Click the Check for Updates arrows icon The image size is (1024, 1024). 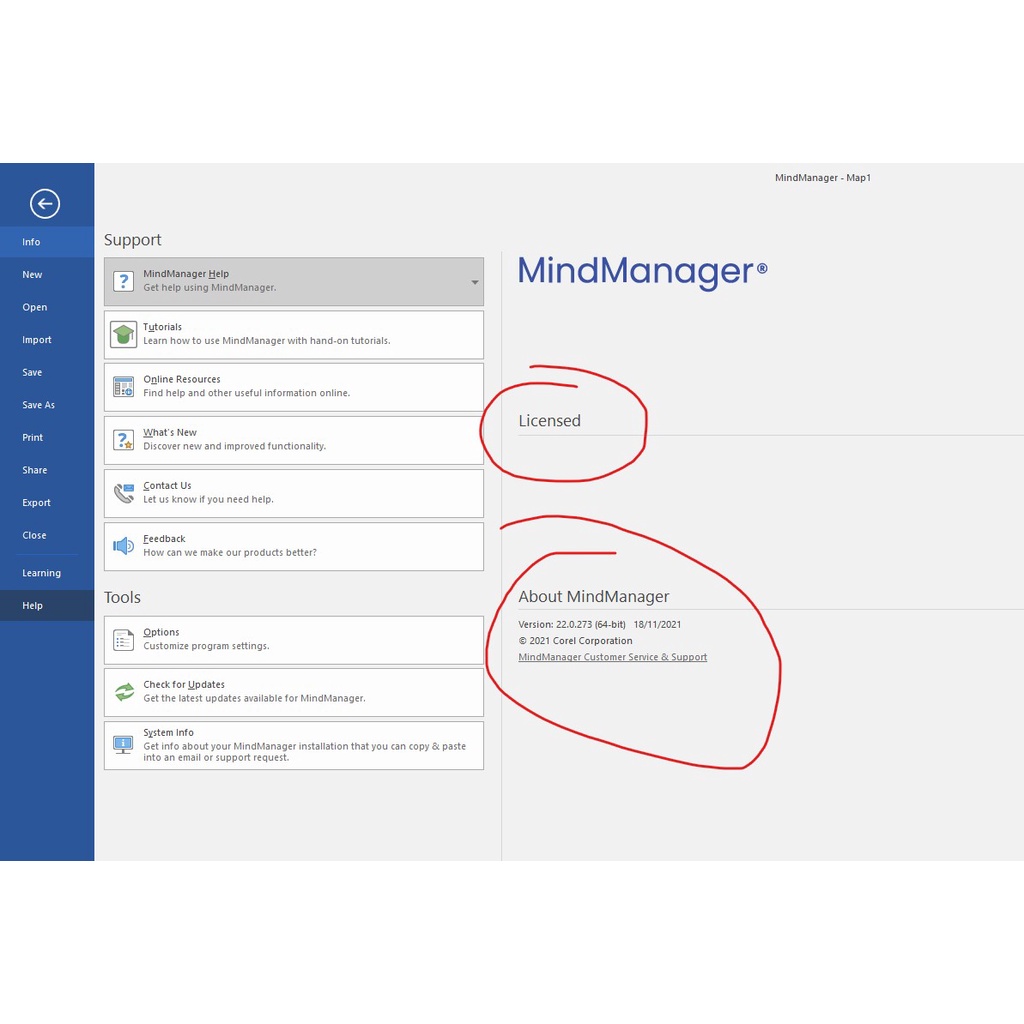[124, 692]
